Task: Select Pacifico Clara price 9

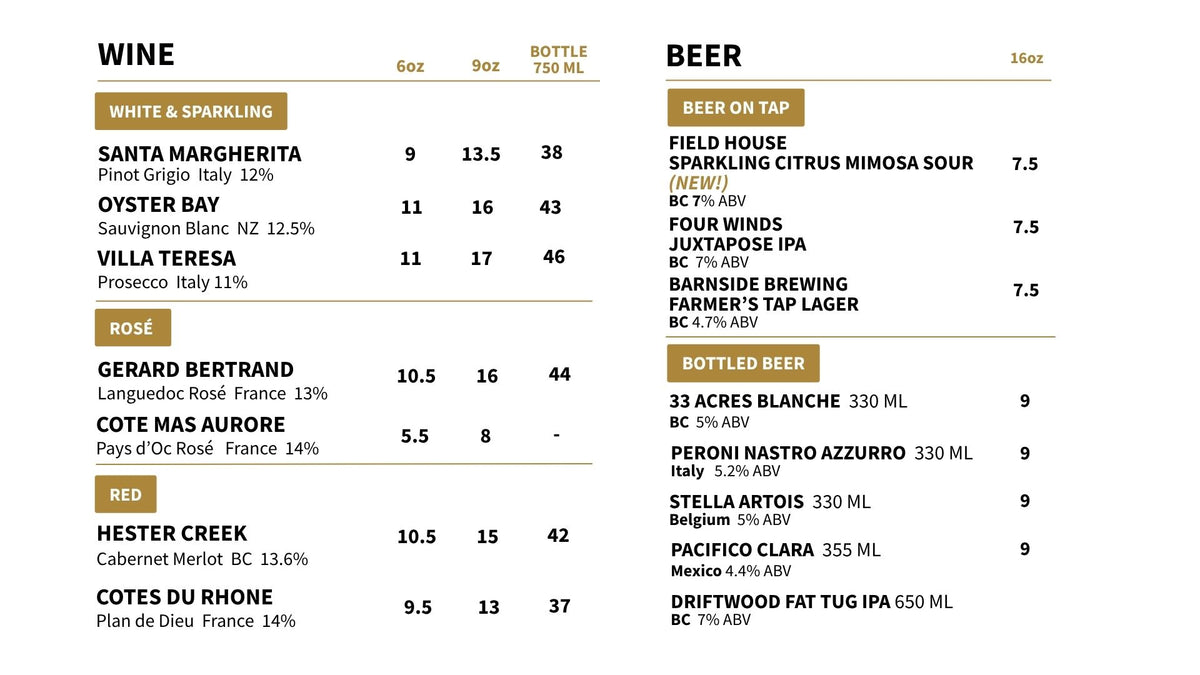Action: coord(1025,549)
